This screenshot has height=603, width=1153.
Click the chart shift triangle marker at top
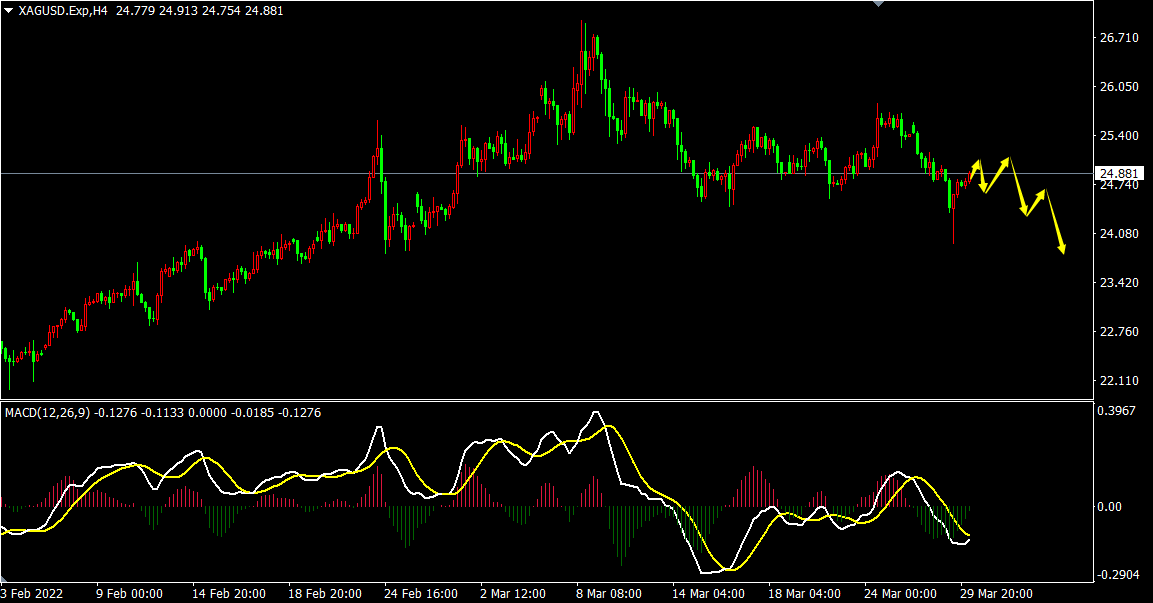[879, 4]
